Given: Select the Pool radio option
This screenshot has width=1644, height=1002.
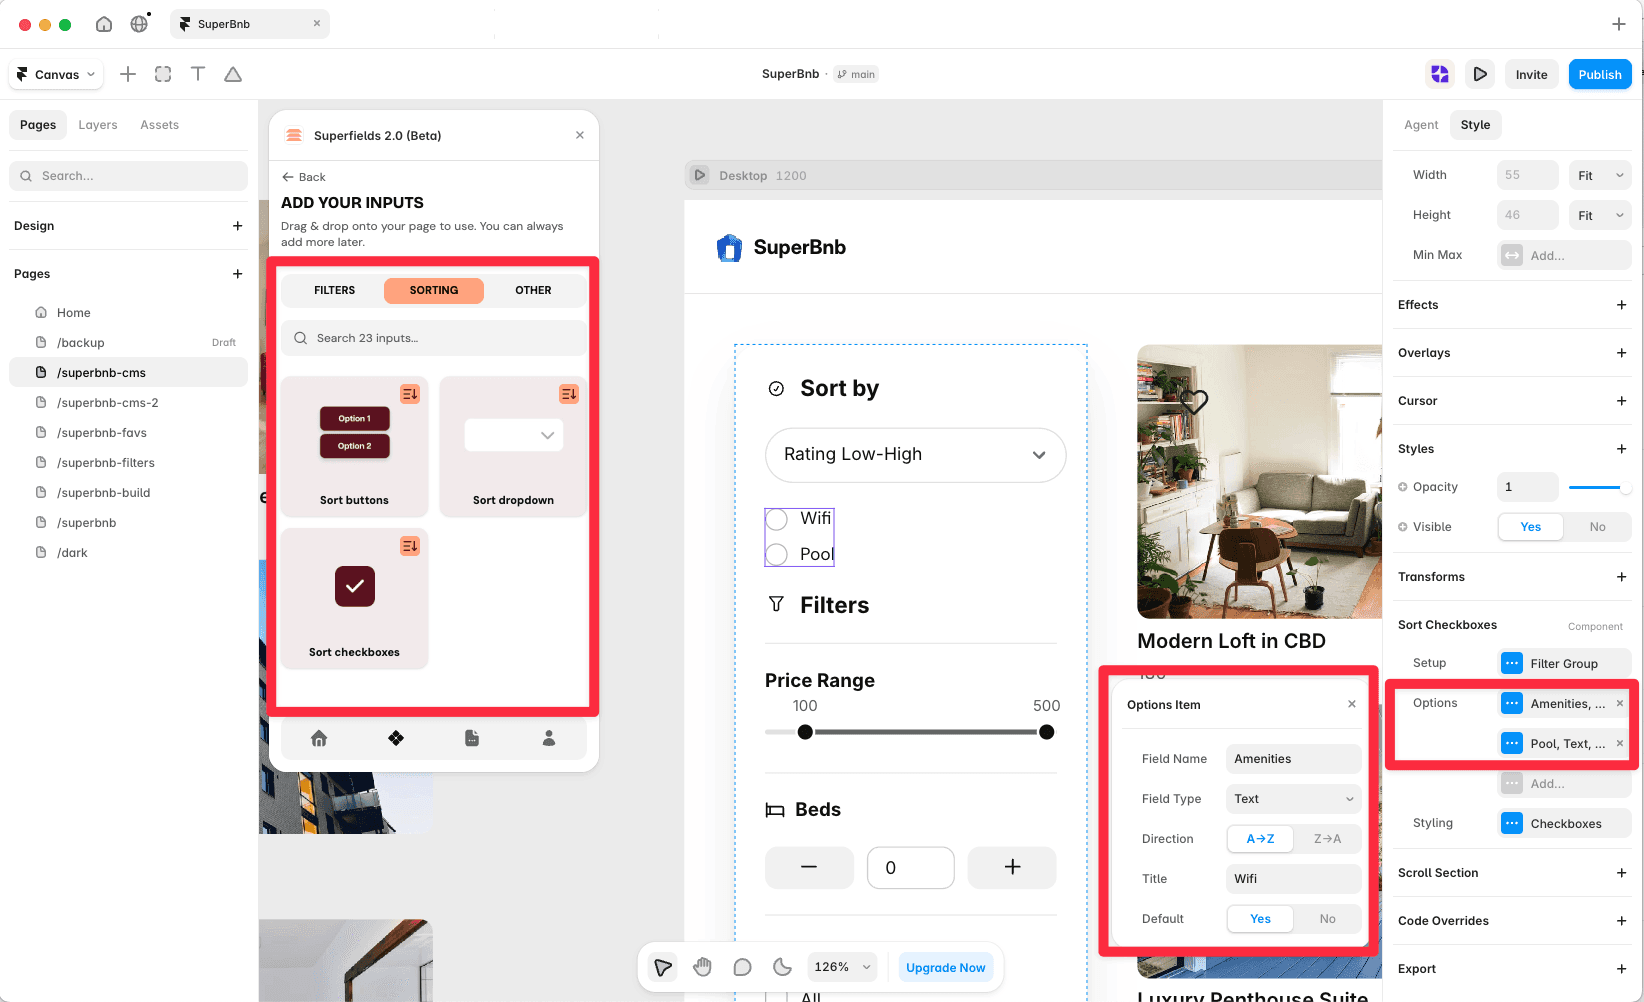Looking at the screenshot, I should click(777, 554).
